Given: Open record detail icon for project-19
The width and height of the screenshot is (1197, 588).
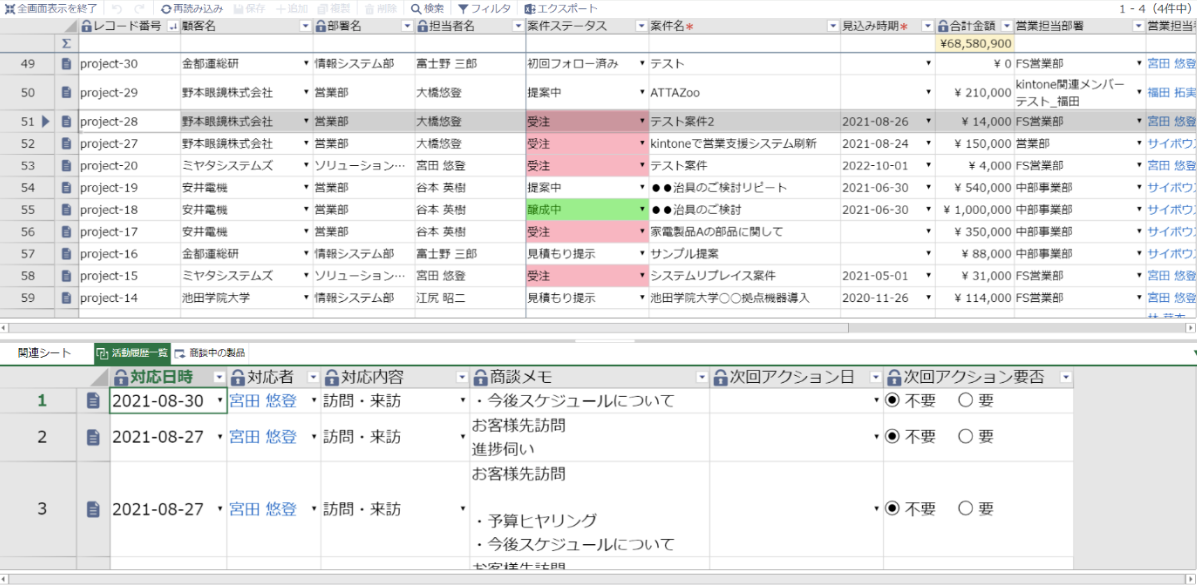Looking at the screenshot, I should click(x=66, y=187).
